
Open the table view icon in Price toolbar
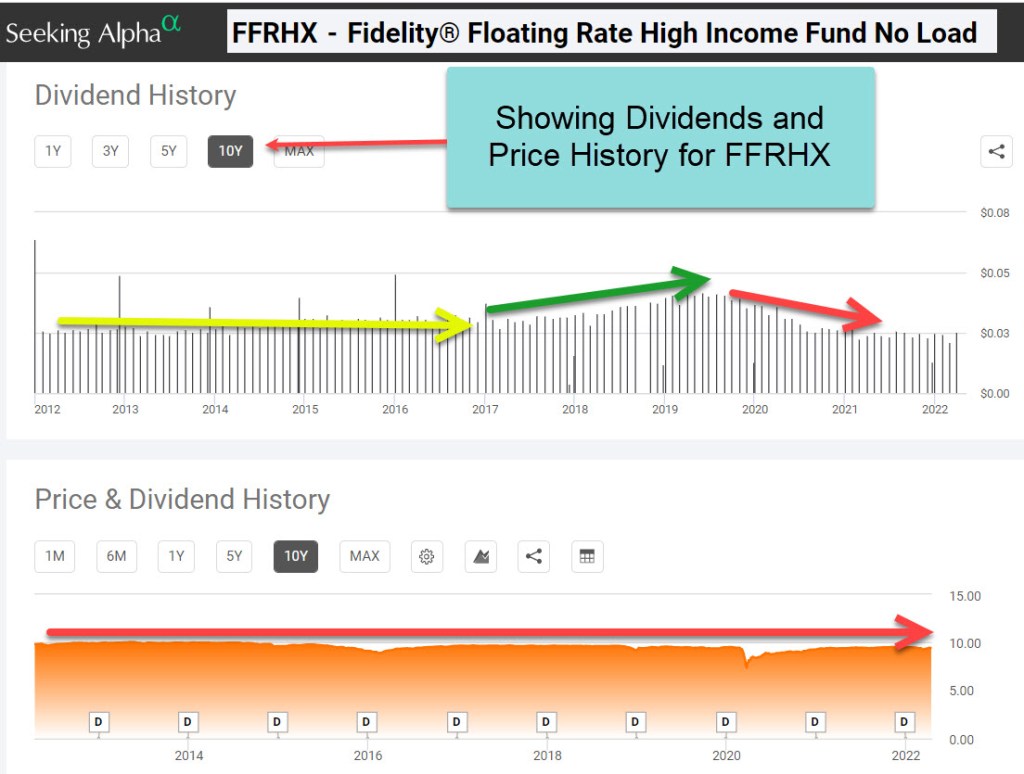pyautogui.click(x=587, y=556)
